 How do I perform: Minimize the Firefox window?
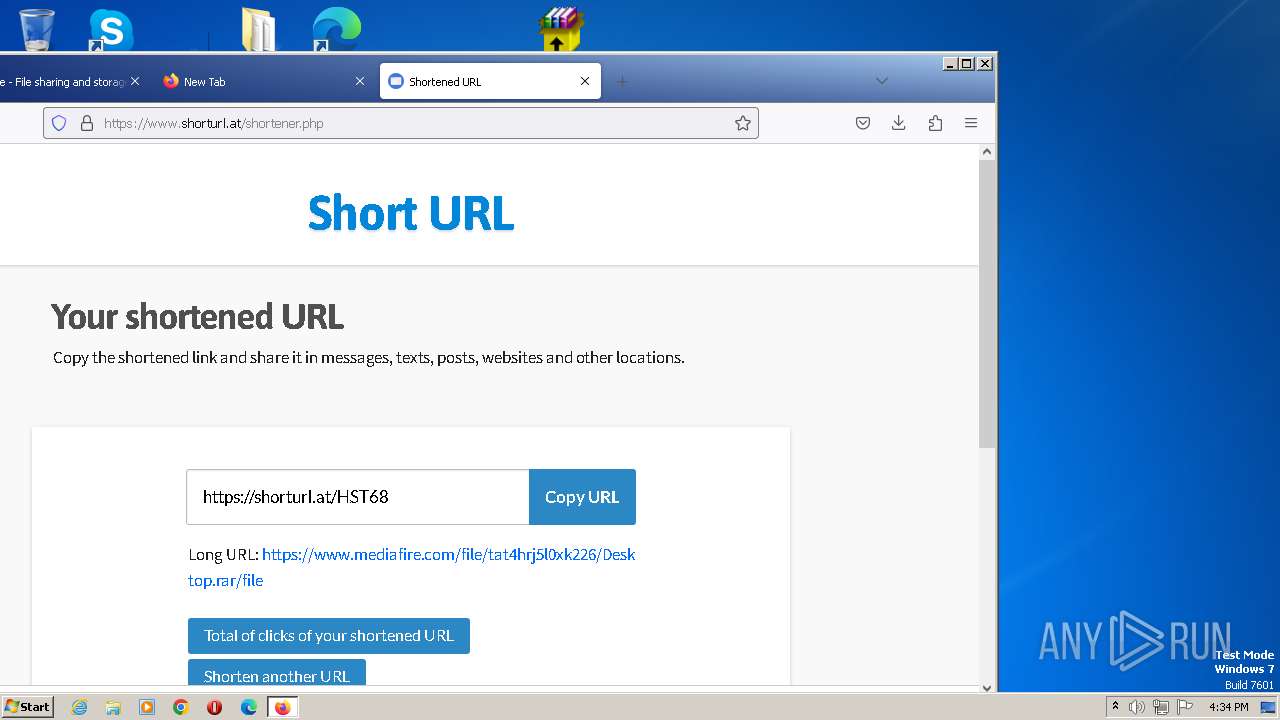click(x=950, y=63)
